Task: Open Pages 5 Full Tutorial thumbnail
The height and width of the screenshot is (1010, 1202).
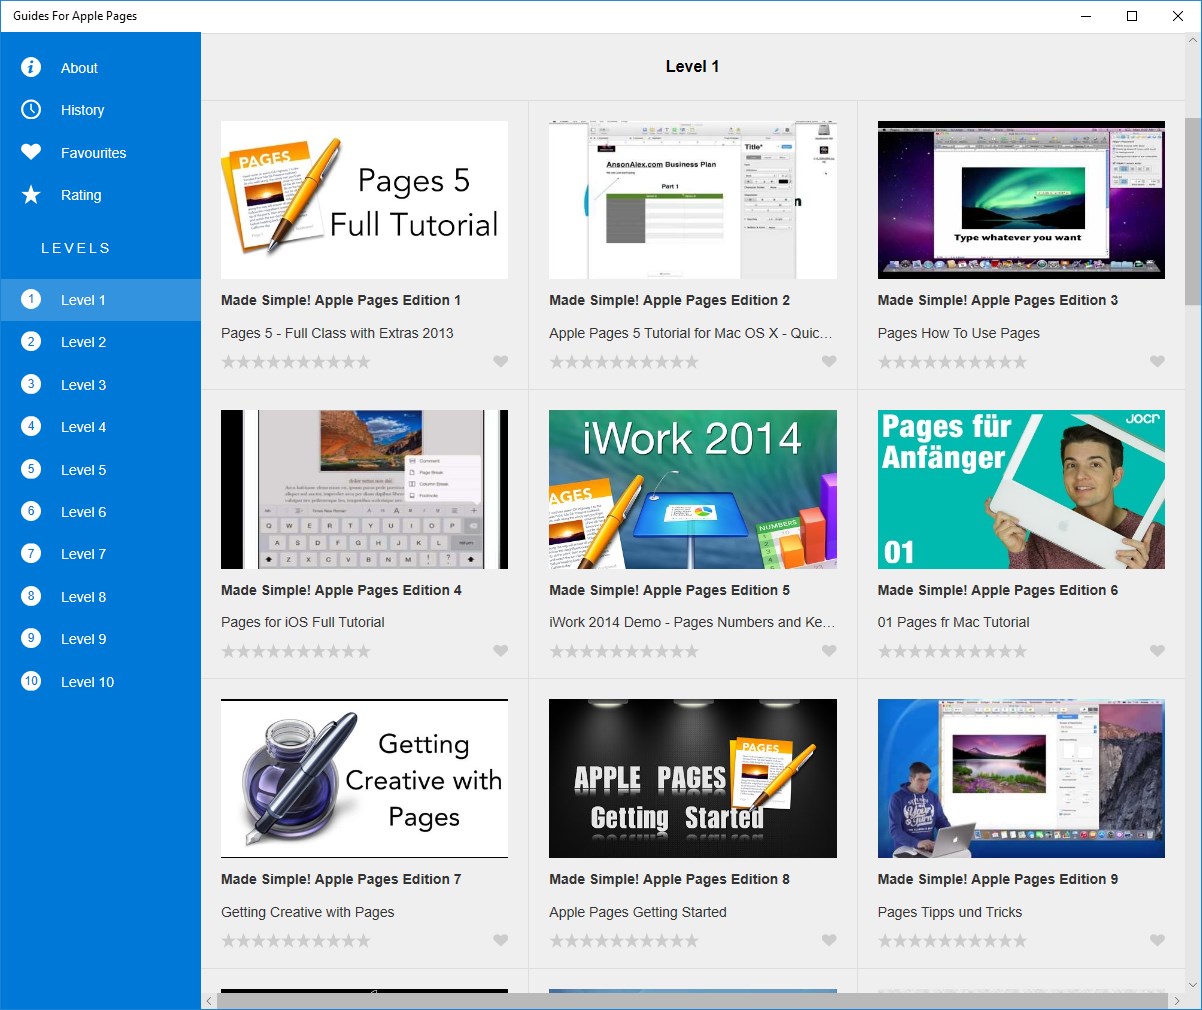Action: coord(364,200)
